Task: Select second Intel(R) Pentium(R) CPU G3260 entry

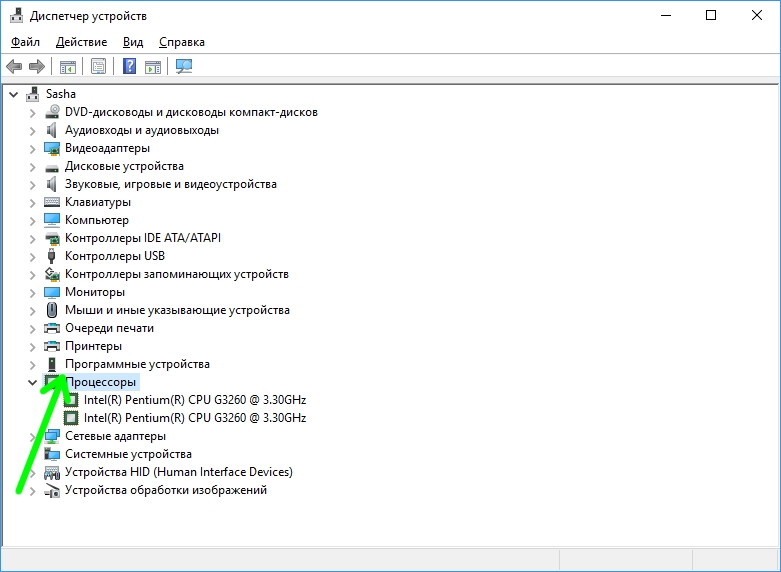Action: click(x=195, y=418)
